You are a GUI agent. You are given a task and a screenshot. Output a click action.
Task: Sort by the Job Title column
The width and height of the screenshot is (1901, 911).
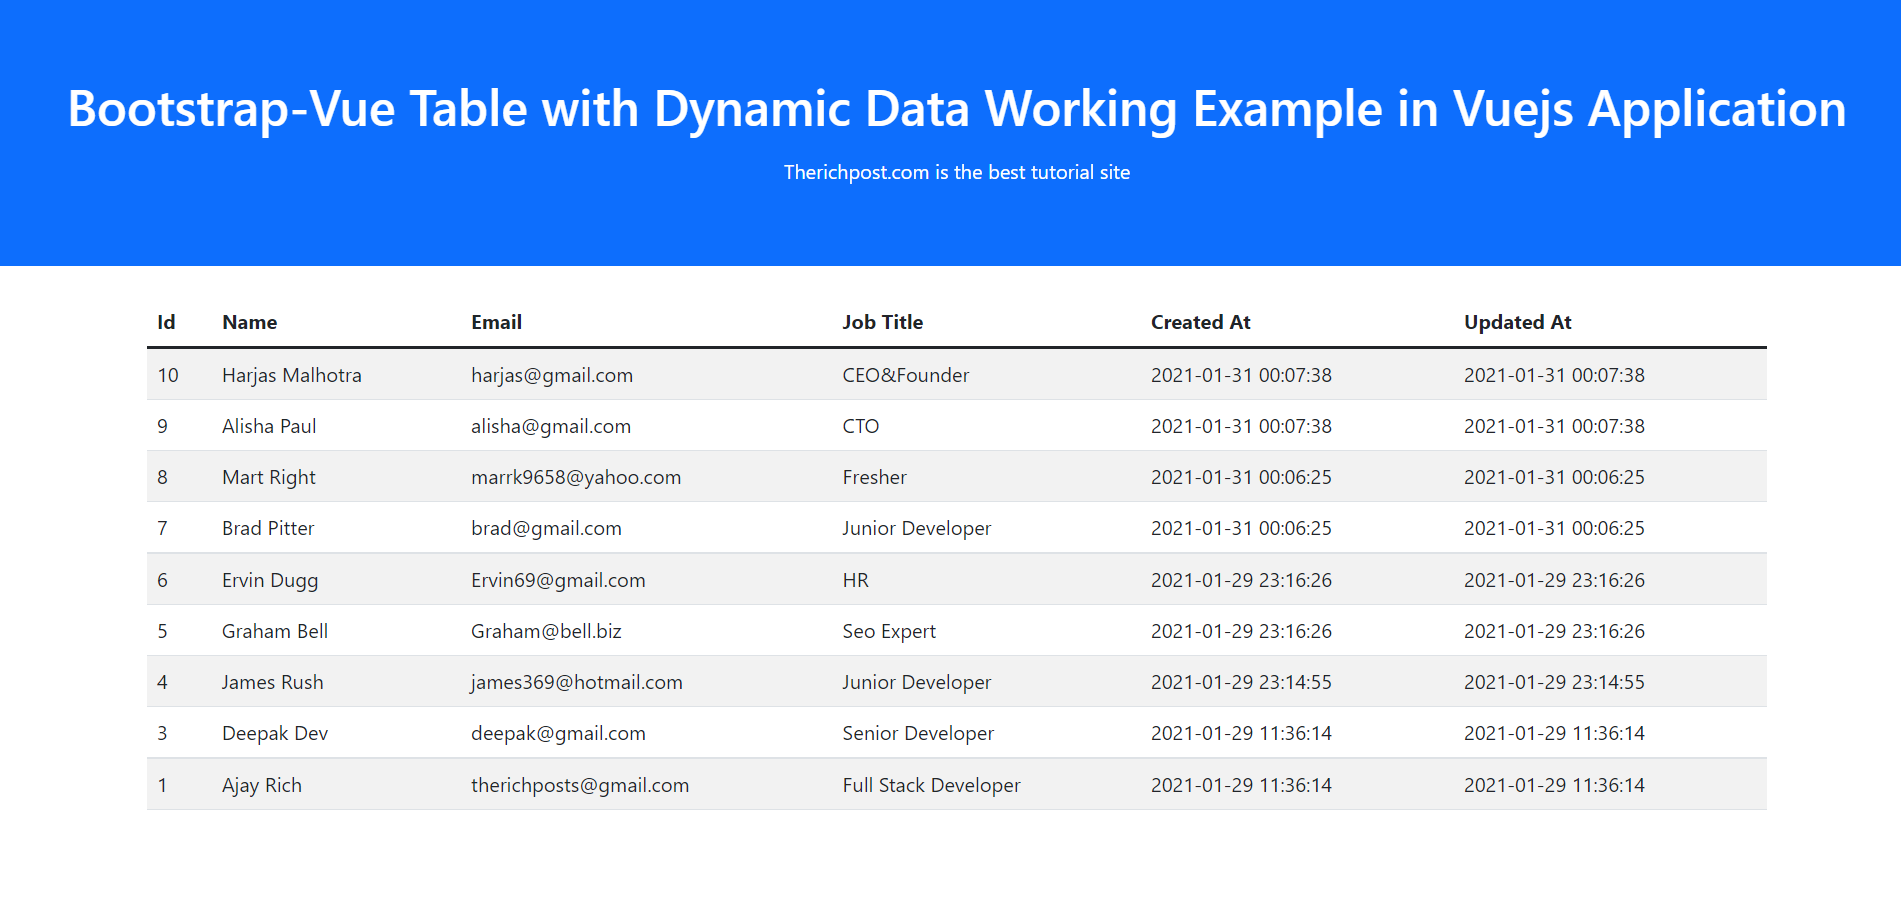click(882, 322)
